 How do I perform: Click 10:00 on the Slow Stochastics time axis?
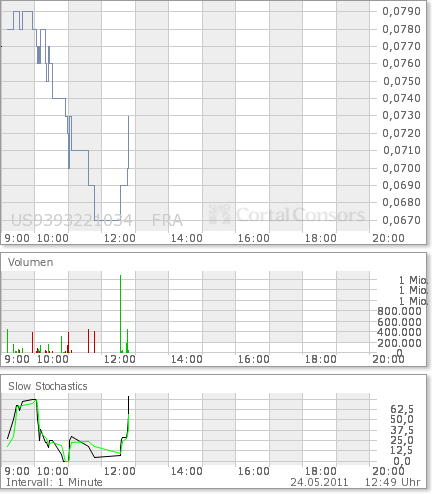(53, 471)
